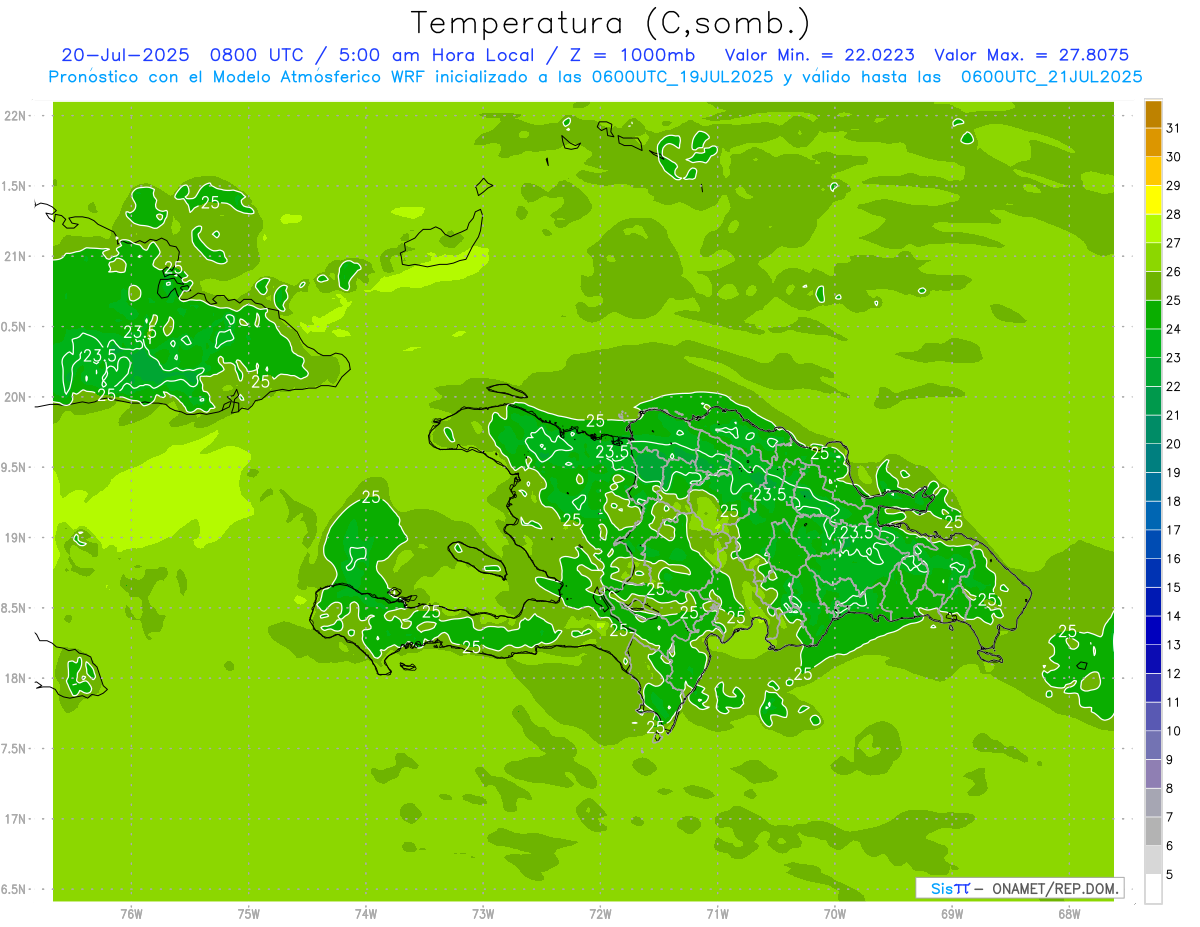Pick the yellow swatch between colorbar labels 28 and 29

point(1153,200)
